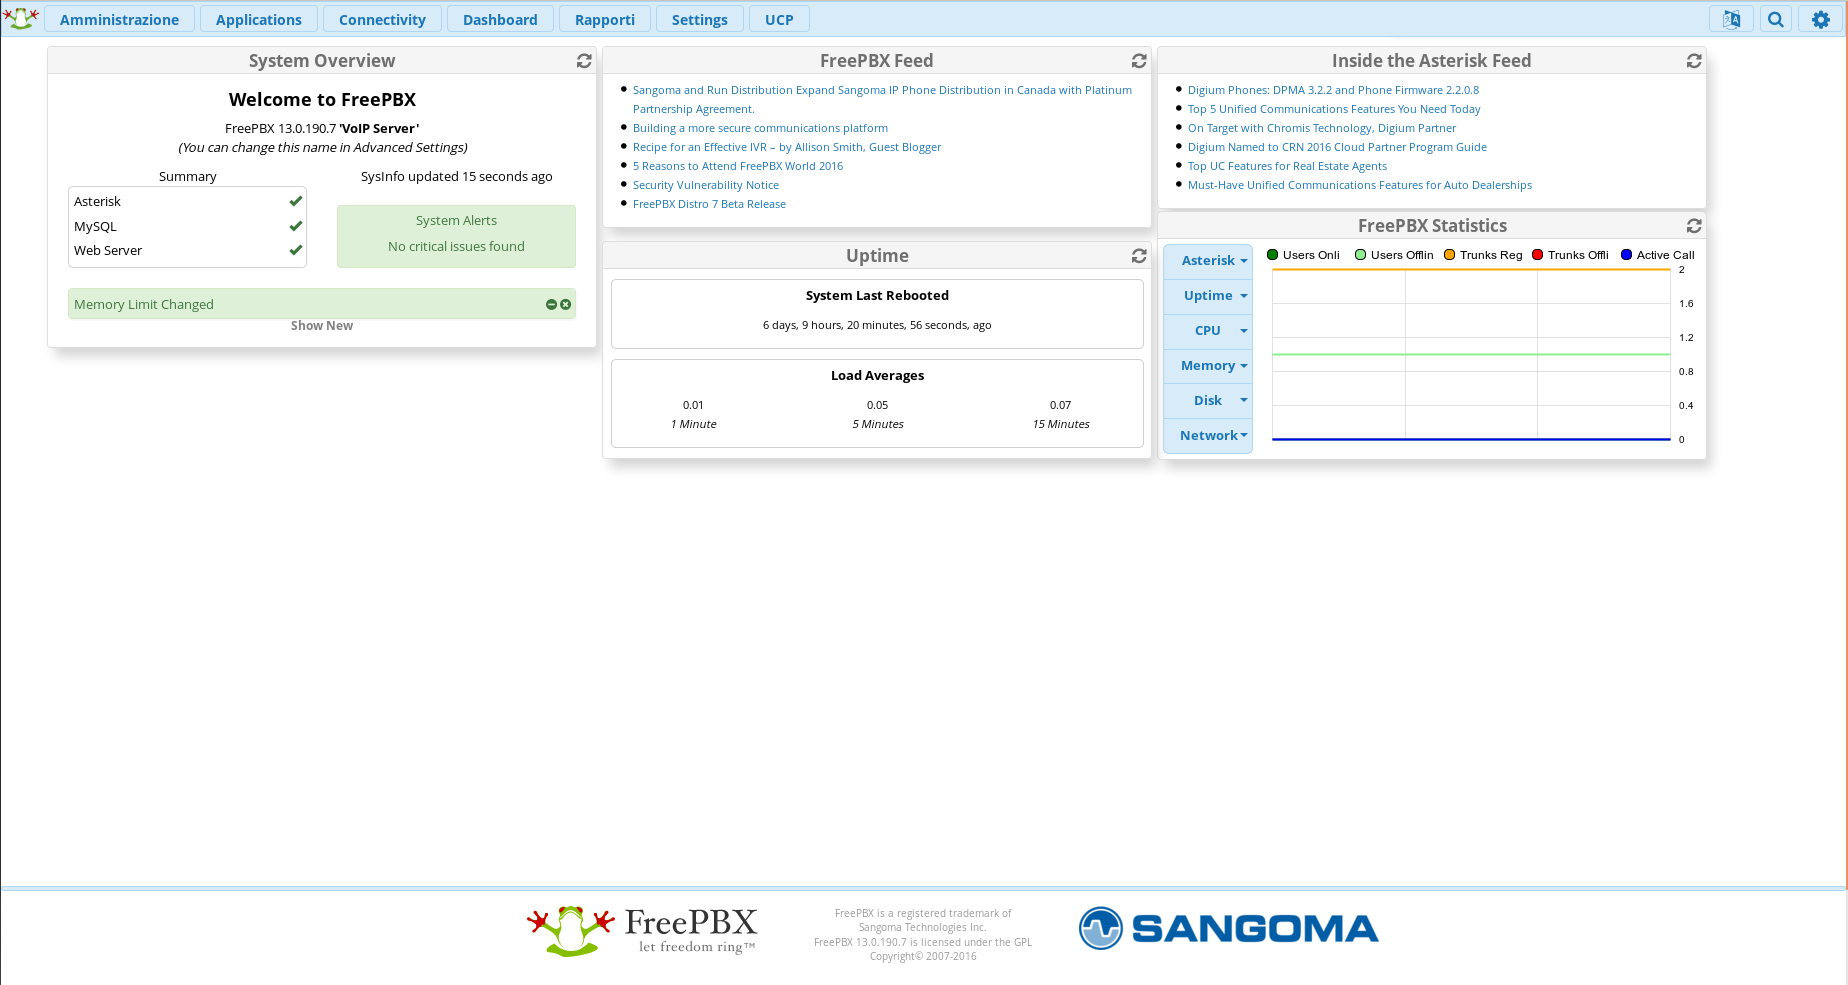Expand the Network statistics dropdown
The height and width of the screenshot is (985, 1848).
coord(1208,436)
